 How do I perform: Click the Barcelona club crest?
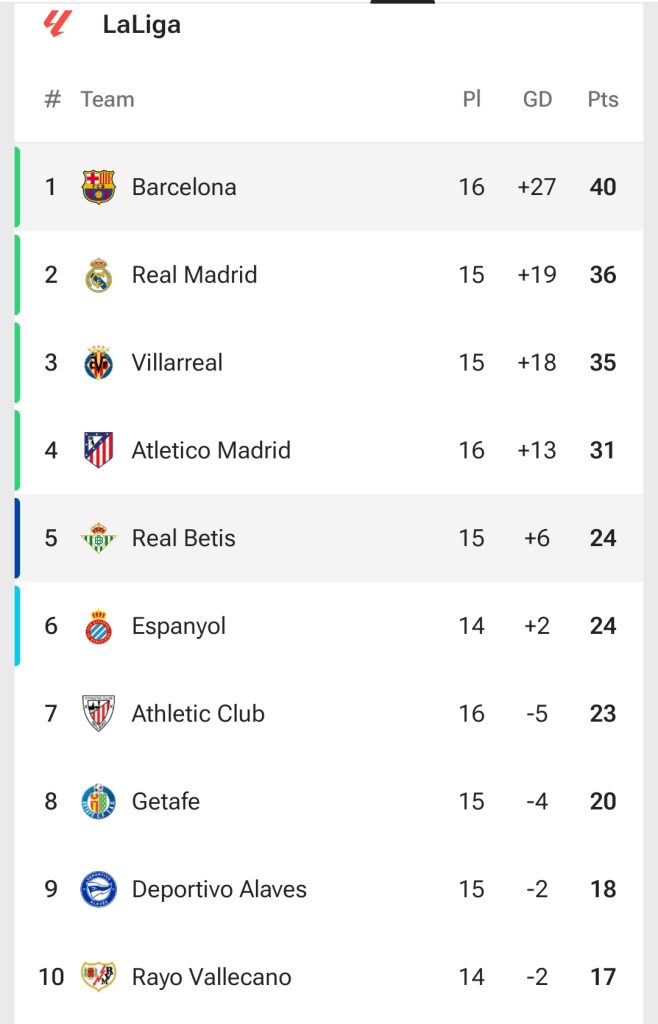99,187
